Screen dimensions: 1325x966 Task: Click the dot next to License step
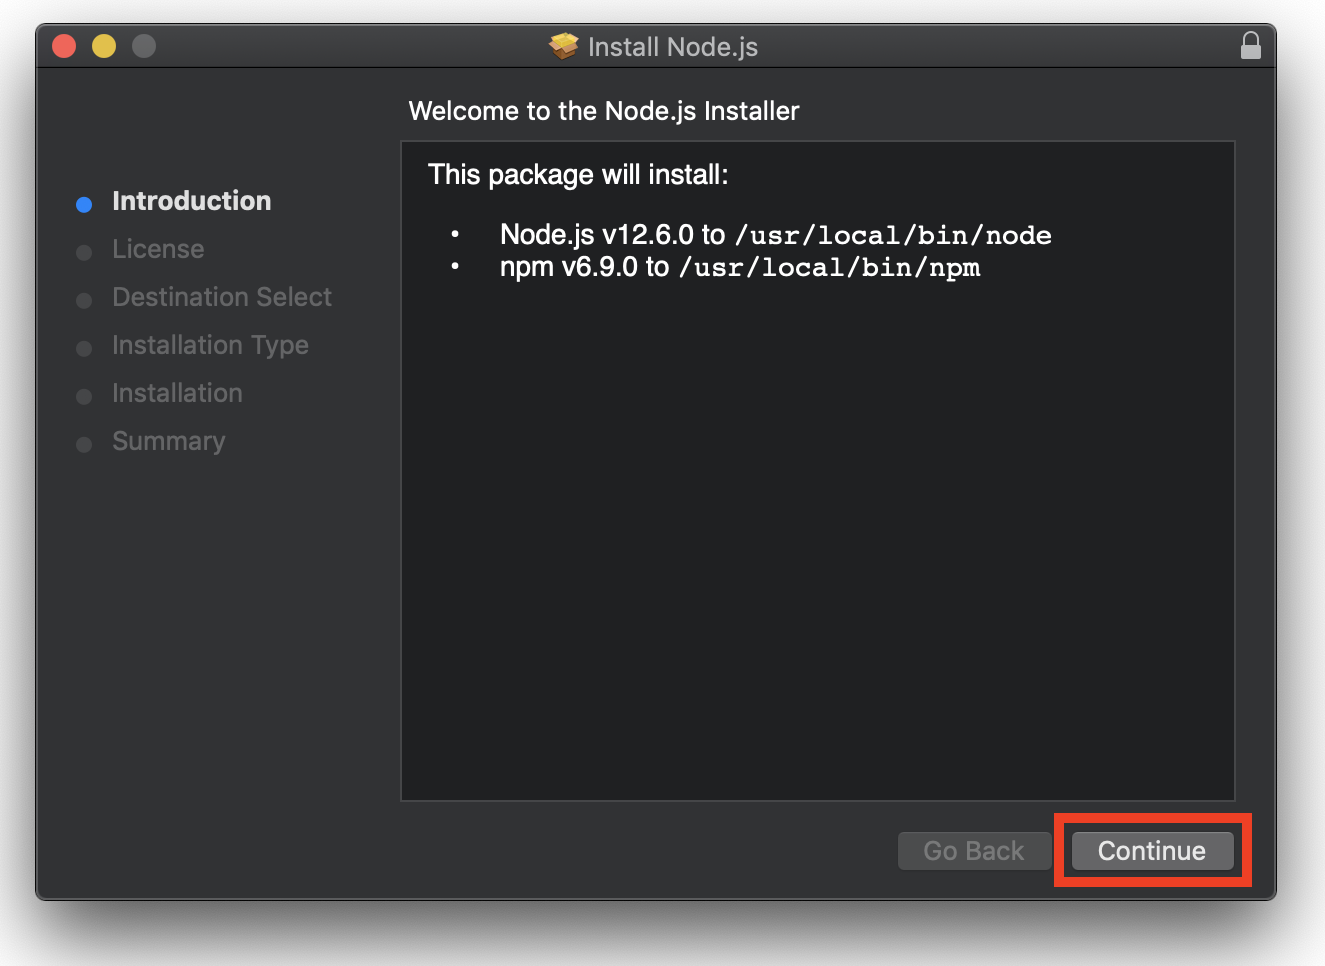(84, 252)
